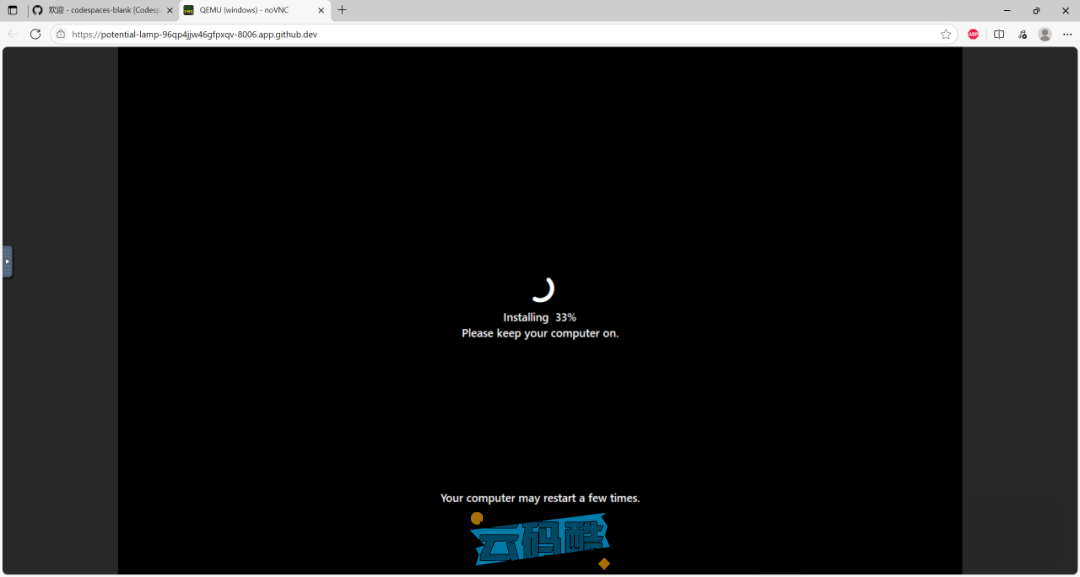Screen dimensions: 1080x577
Task: Add this page to favorites with star
Action: click(x=945, y=34)
